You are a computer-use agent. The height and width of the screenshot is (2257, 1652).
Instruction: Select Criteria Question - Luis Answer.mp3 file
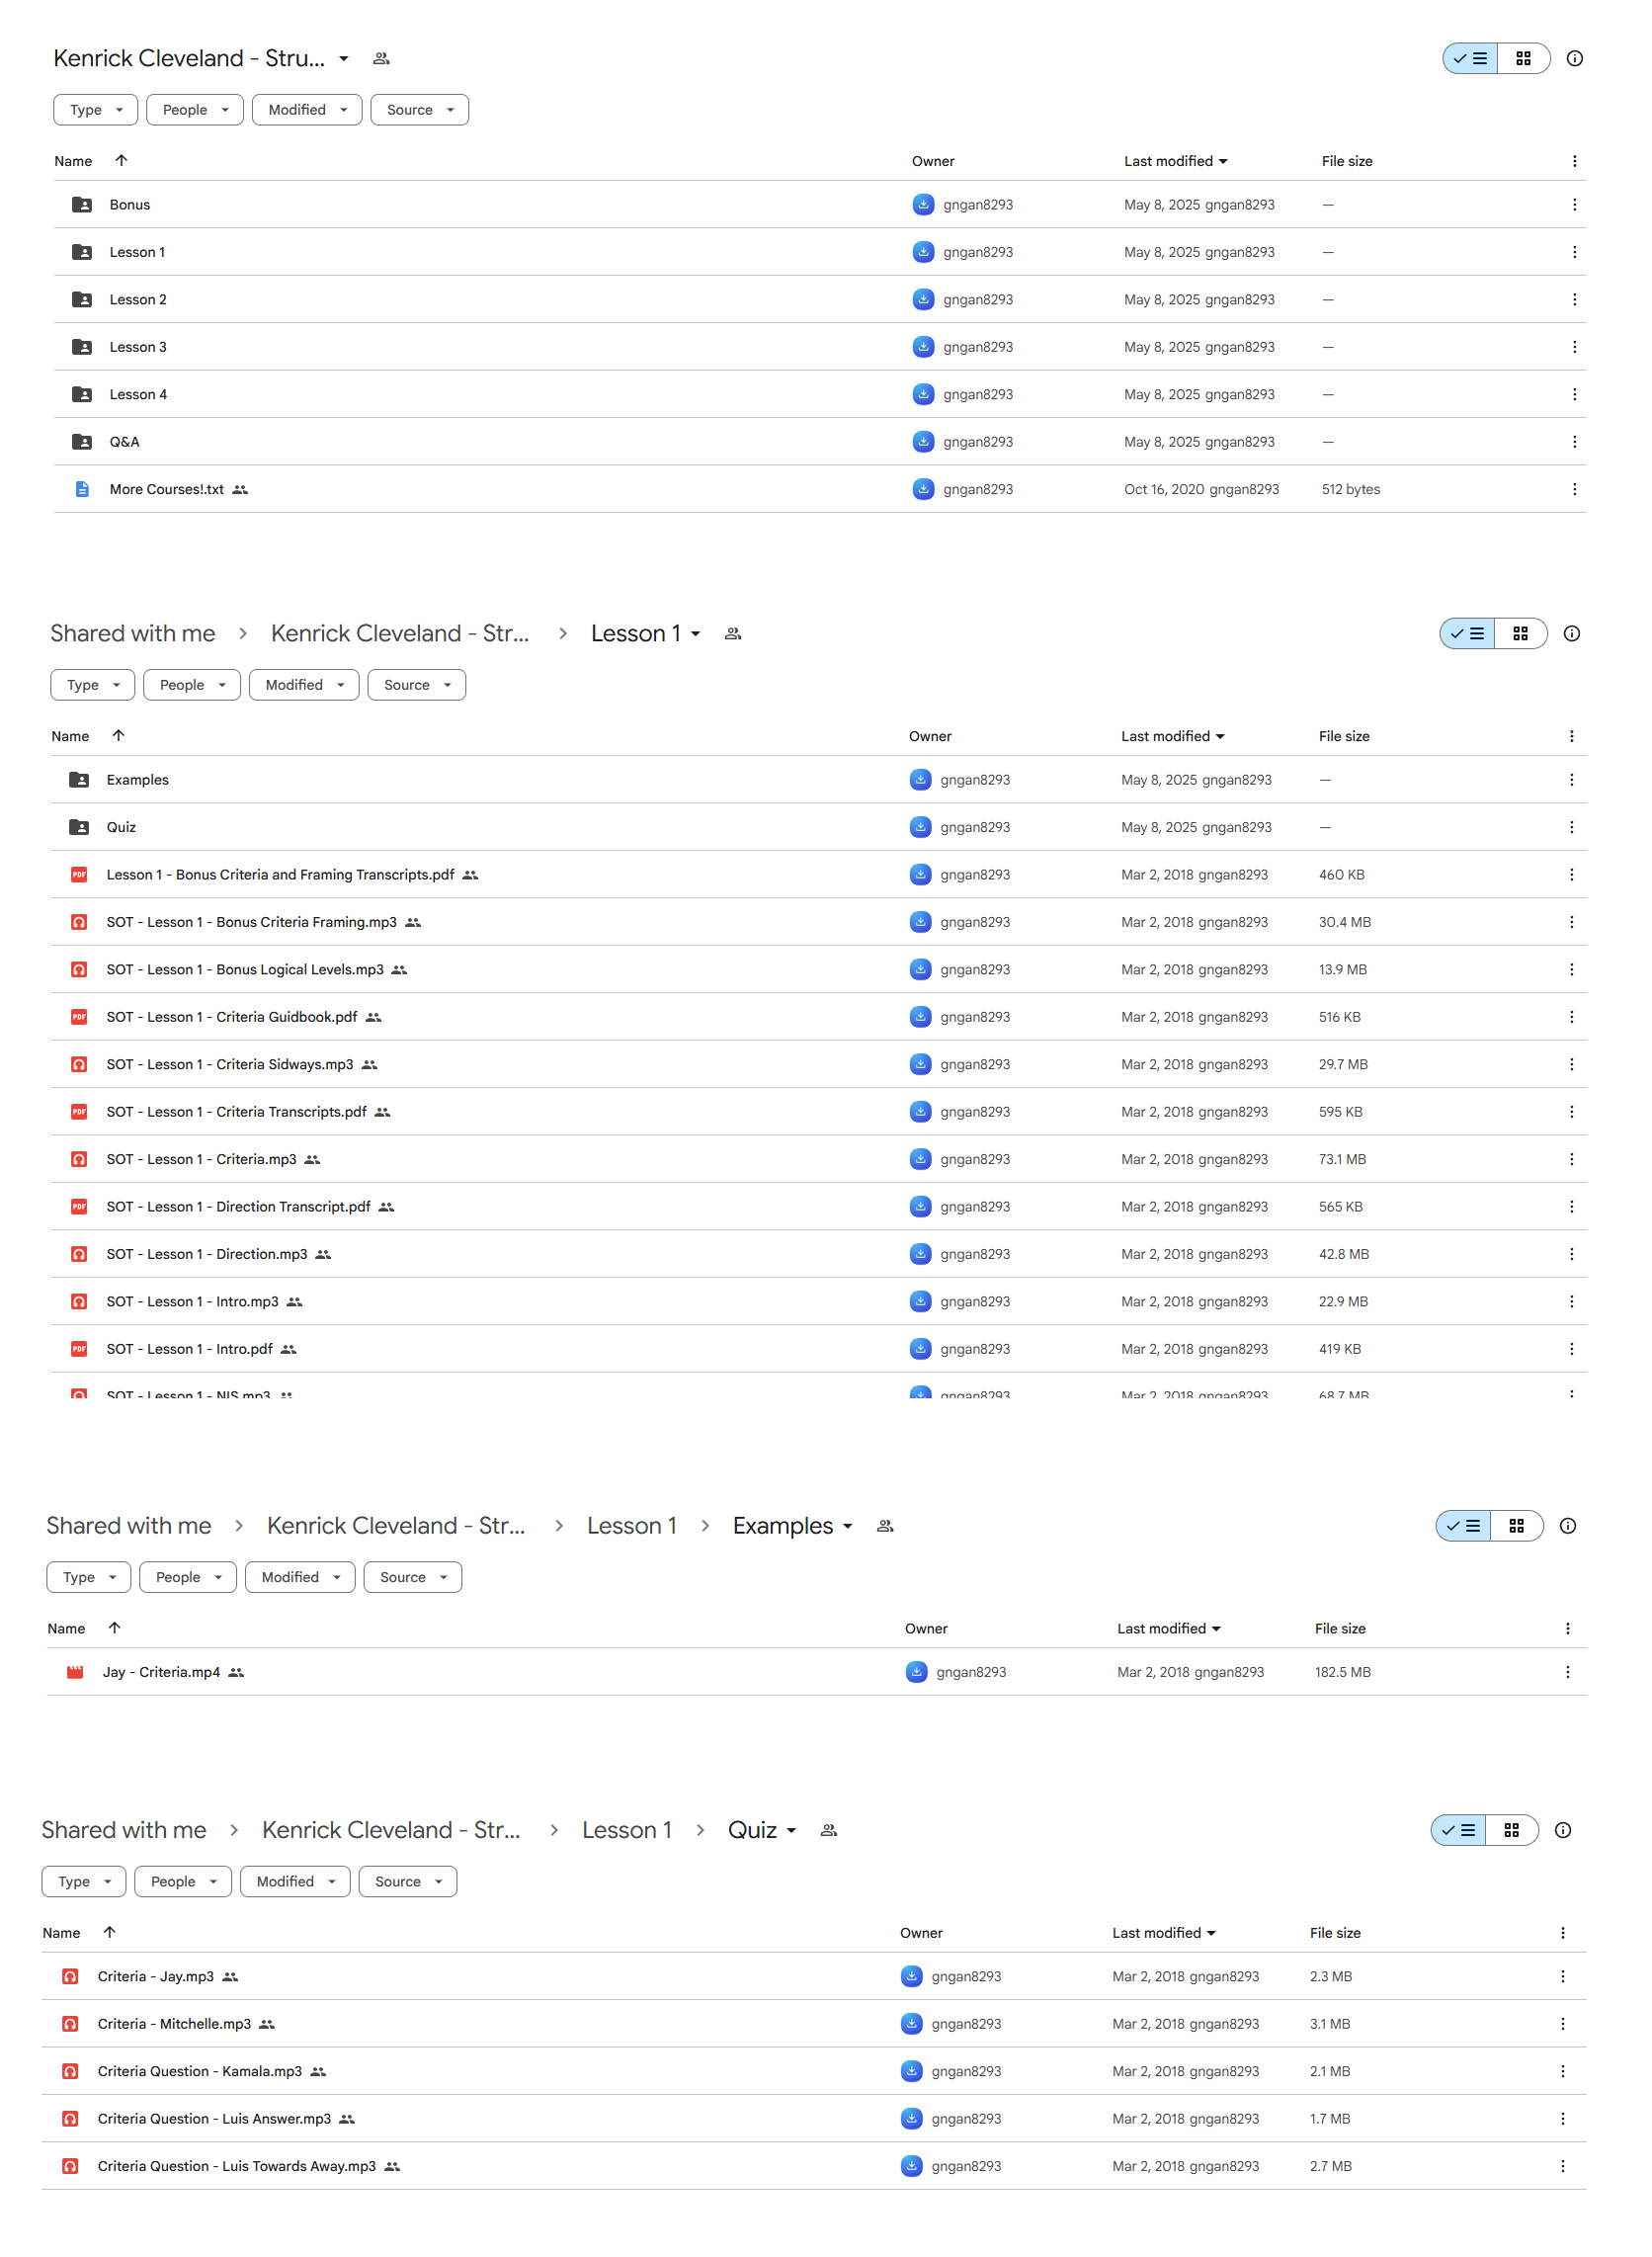[x=813, y=2118]
